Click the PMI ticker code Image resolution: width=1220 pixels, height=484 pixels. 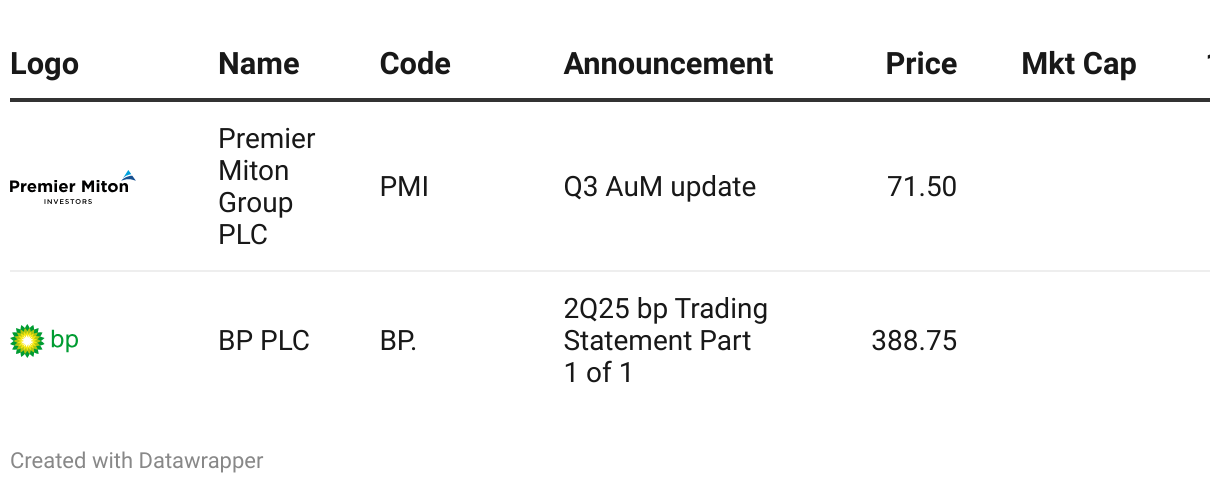404,187
